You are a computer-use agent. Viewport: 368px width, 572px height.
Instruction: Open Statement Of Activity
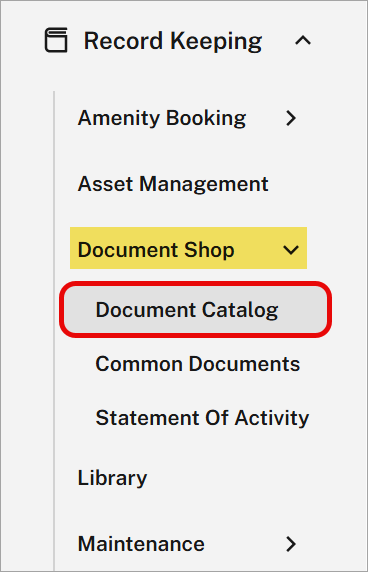coord(202,418)
